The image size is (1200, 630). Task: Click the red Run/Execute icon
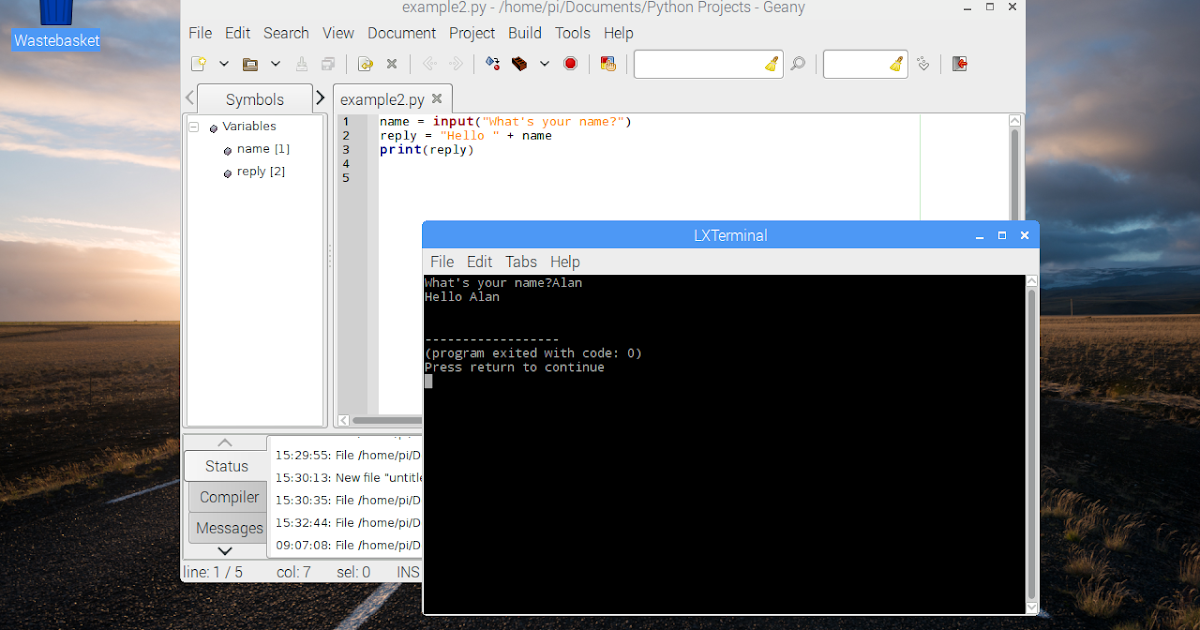(x=570, y=64)
